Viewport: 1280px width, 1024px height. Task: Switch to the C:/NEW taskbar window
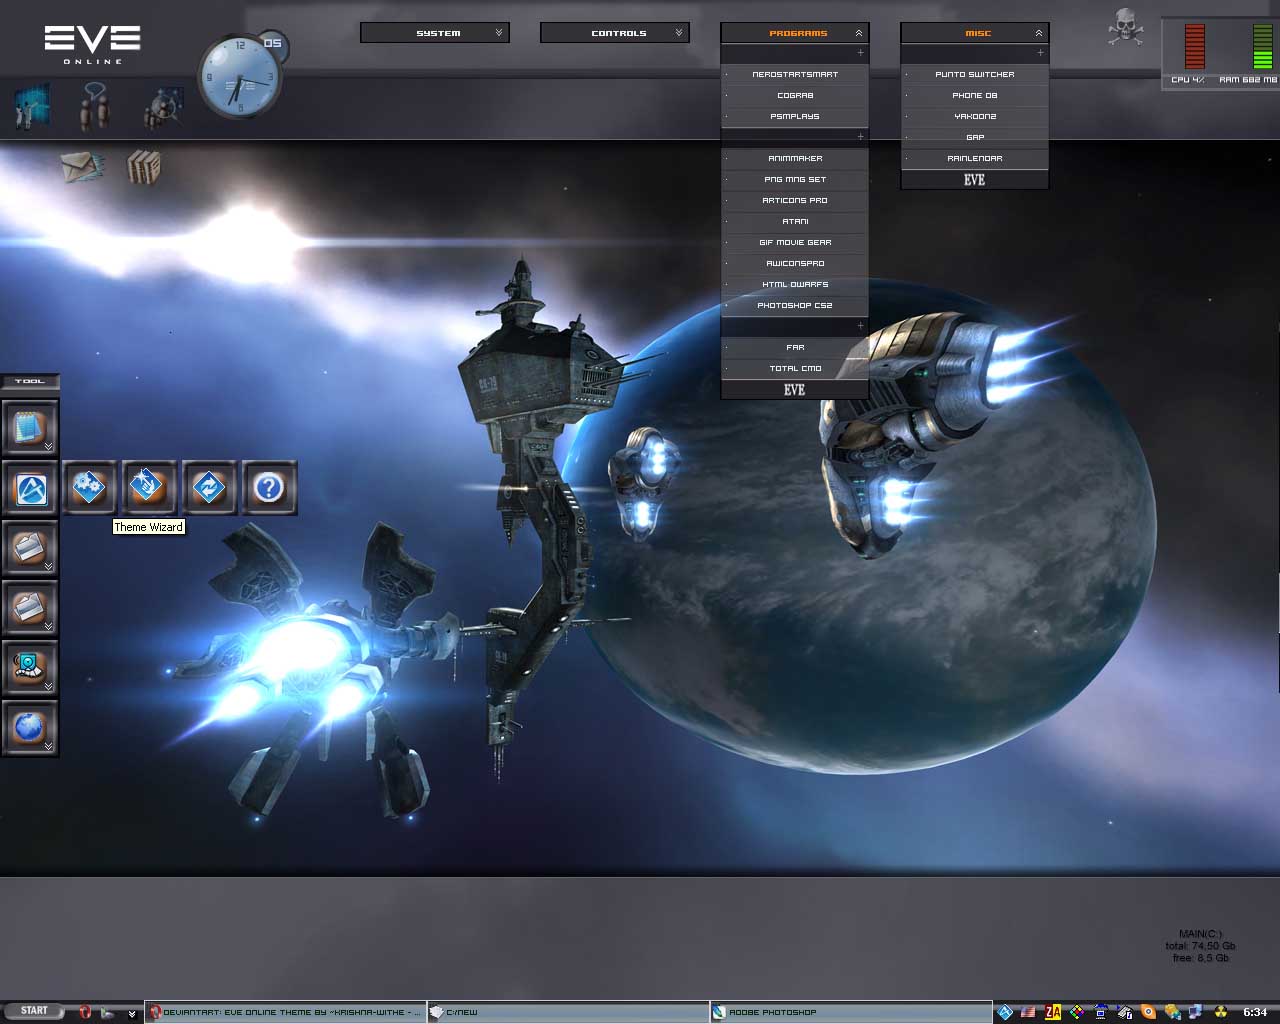[x=568, y=1012]
